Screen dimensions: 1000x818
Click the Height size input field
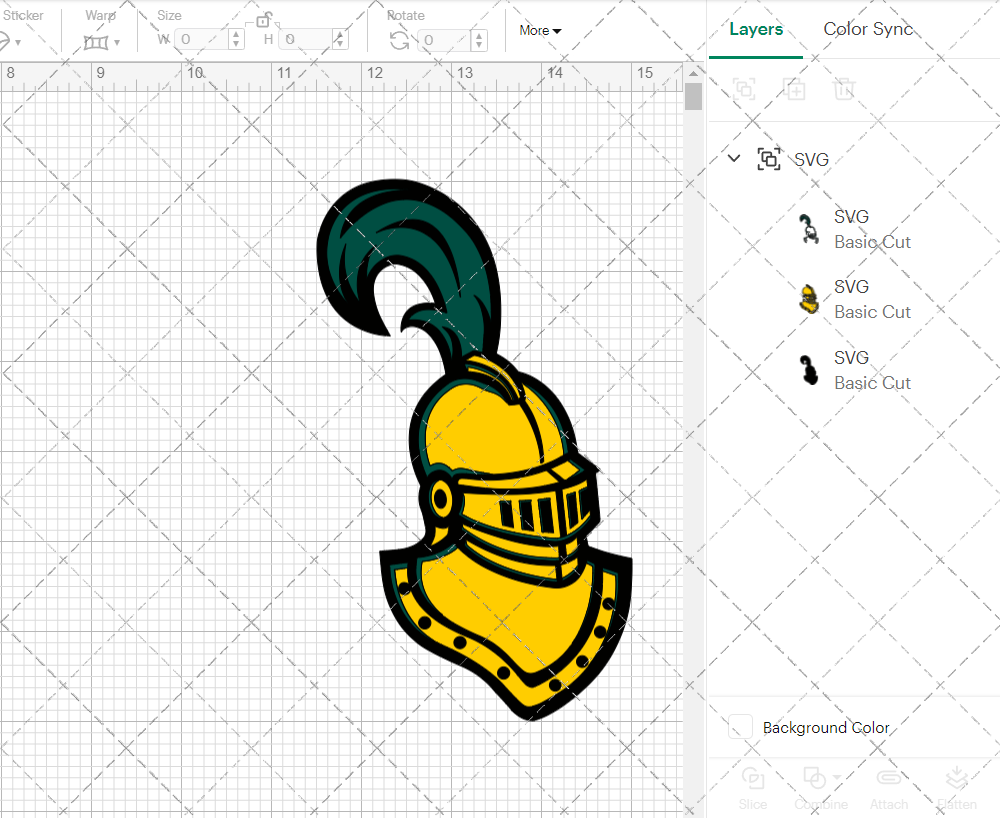click(x=305, y=40)
